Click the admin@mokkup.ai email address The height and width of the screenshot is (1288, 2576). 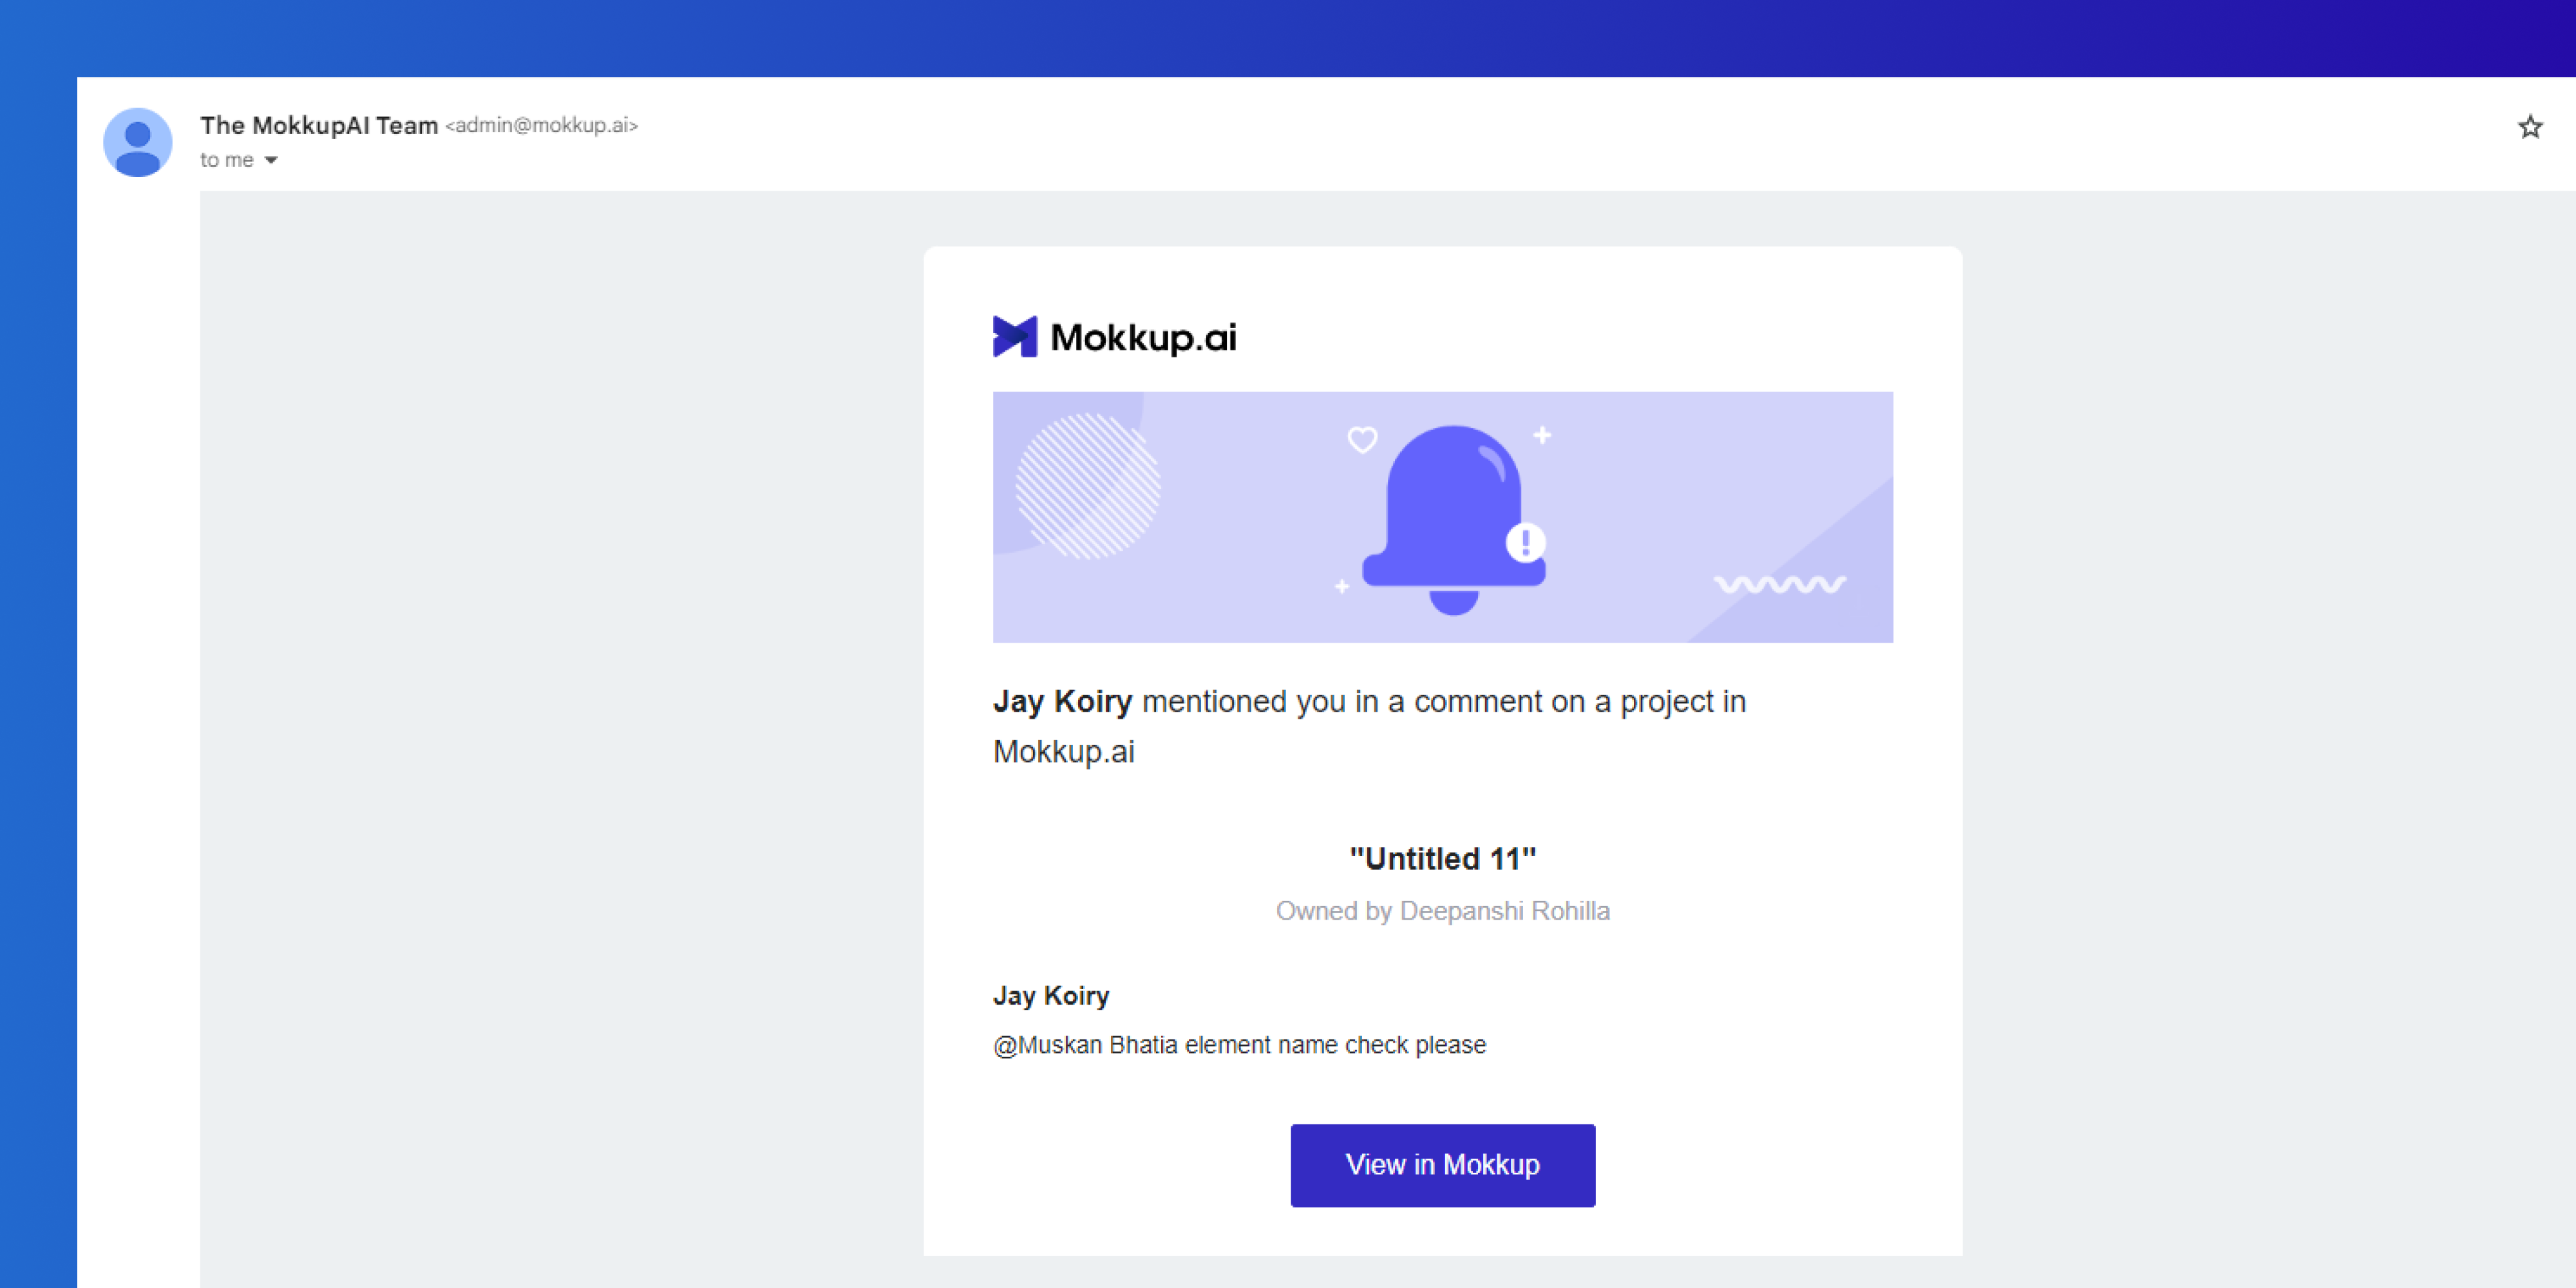541,125
